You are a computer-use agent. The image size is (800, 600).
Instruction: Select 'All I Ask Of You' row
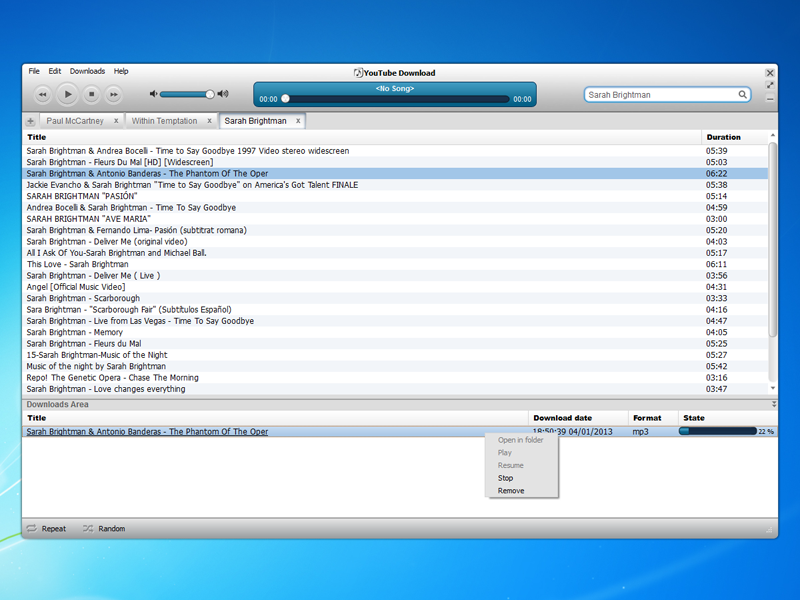395,253
